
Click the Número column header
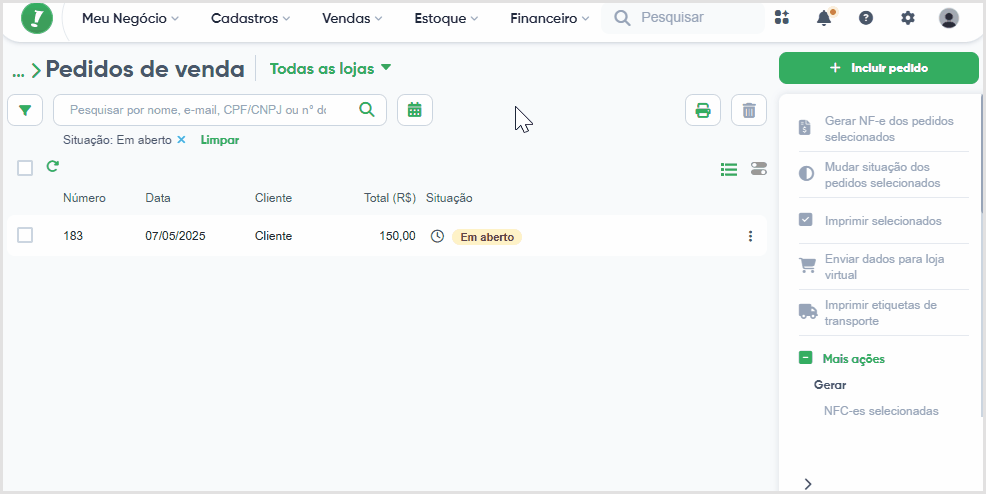[x=84, y=197]
